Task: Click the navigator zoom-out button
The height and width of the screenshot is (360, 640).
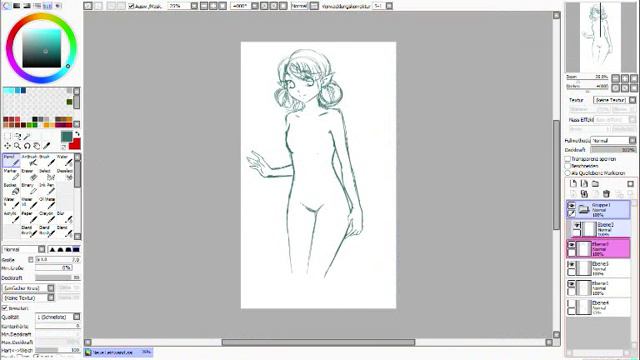Action: pos(616,78)
